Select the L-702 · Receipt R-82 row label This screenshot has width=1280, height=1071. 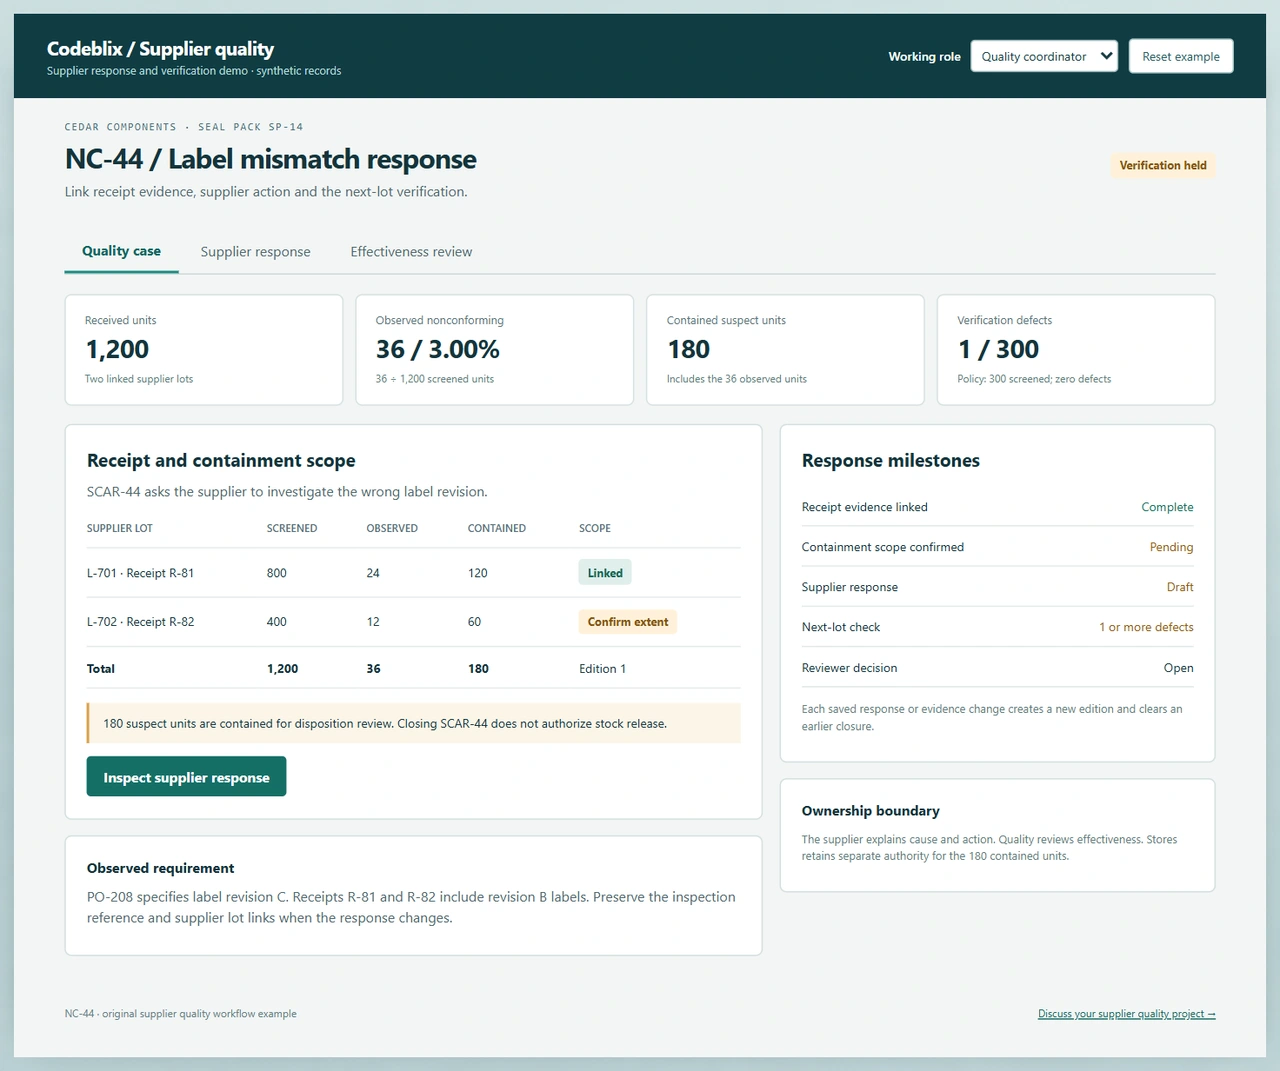(141, 622)
